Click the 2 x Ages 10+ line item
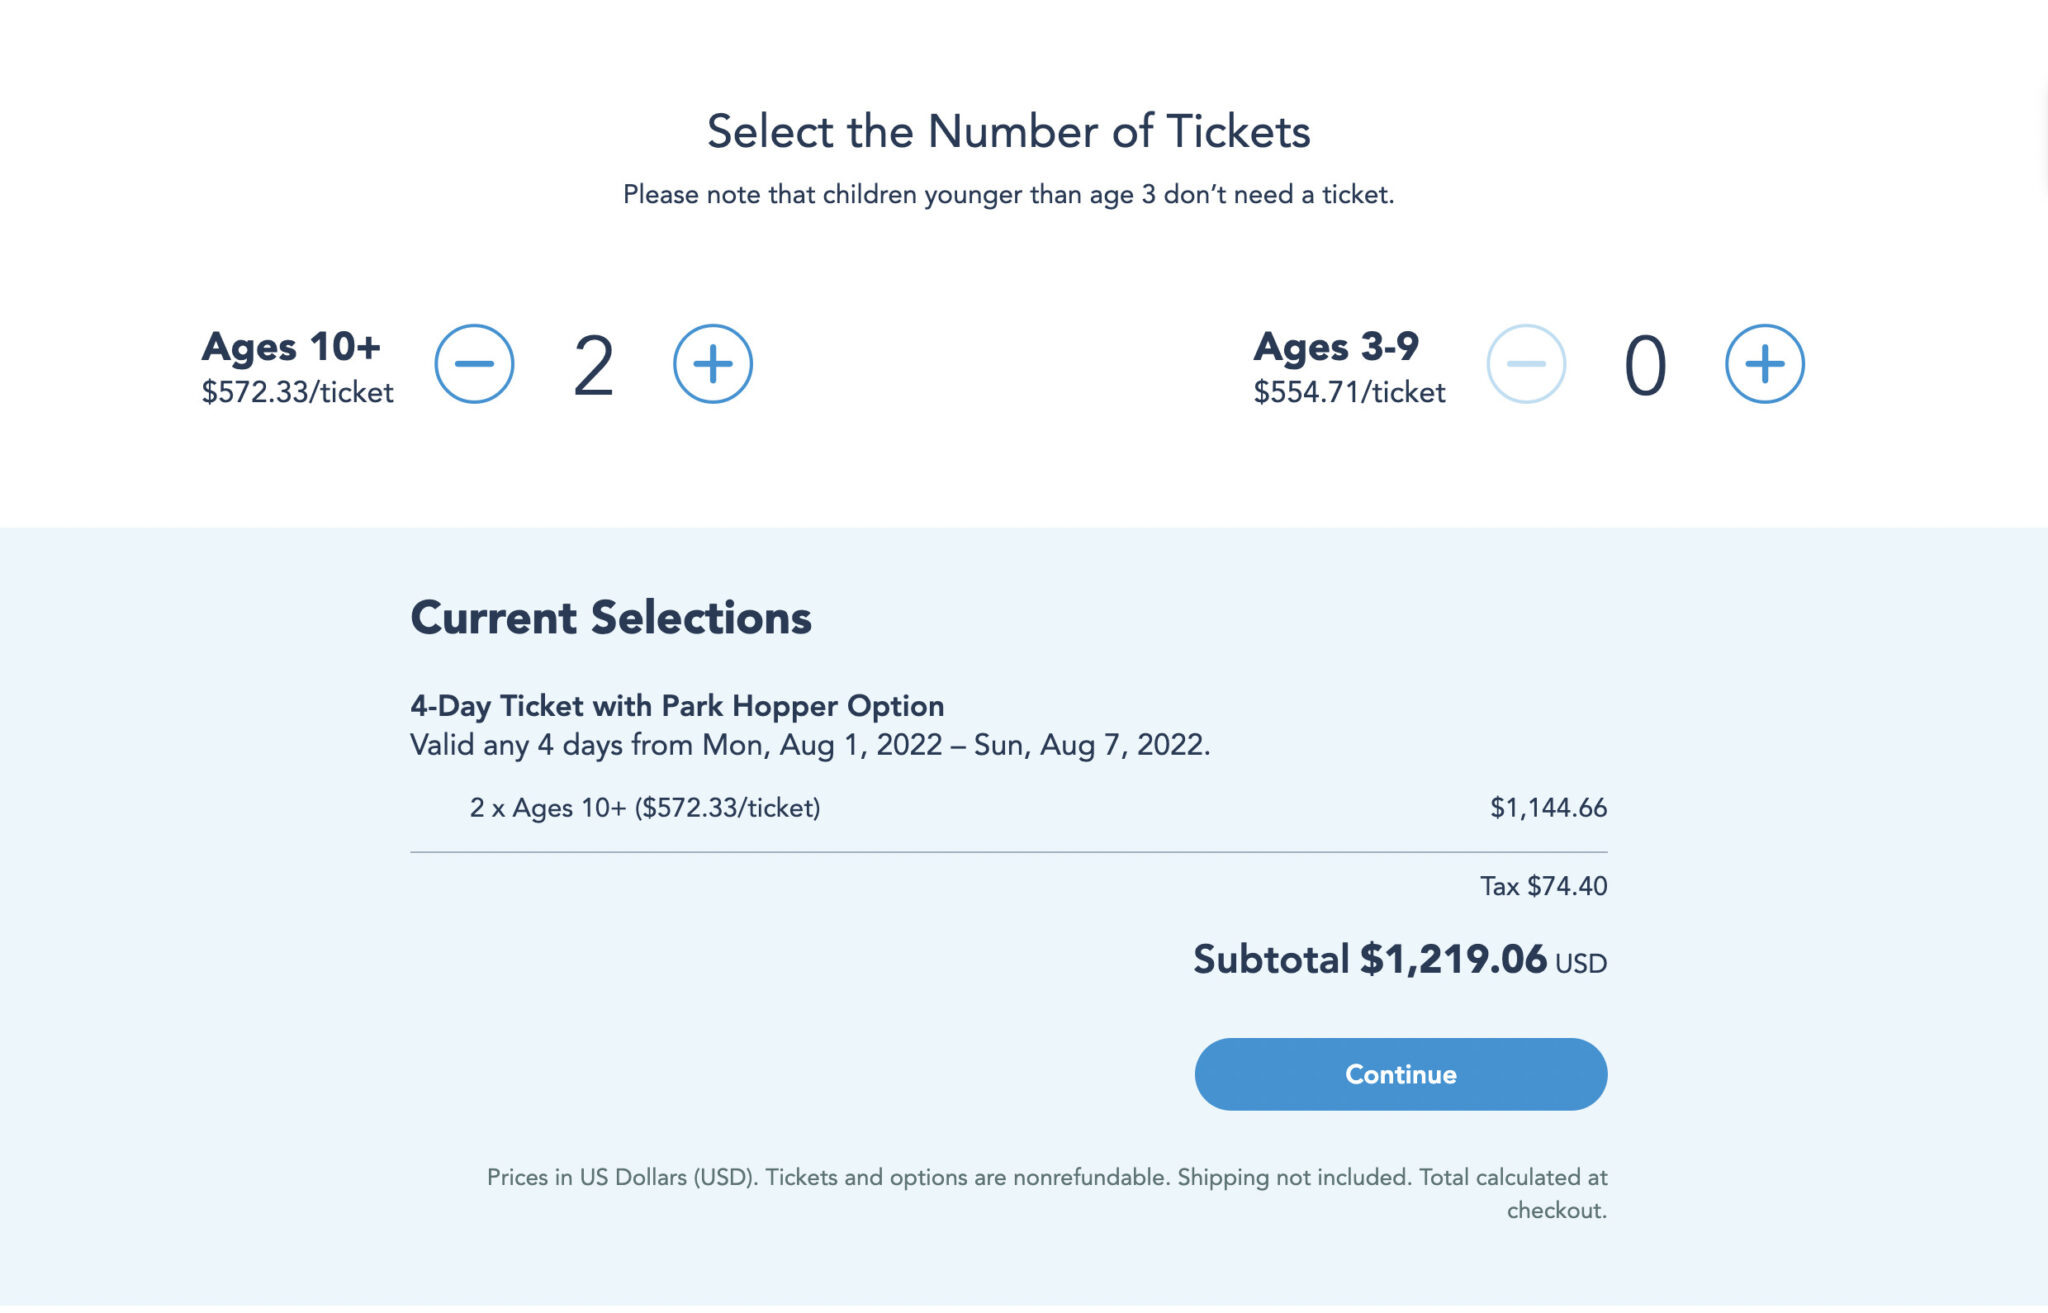Image resolution: width=2048 pixels, height=1313 pixels. (x=645, y=808)
